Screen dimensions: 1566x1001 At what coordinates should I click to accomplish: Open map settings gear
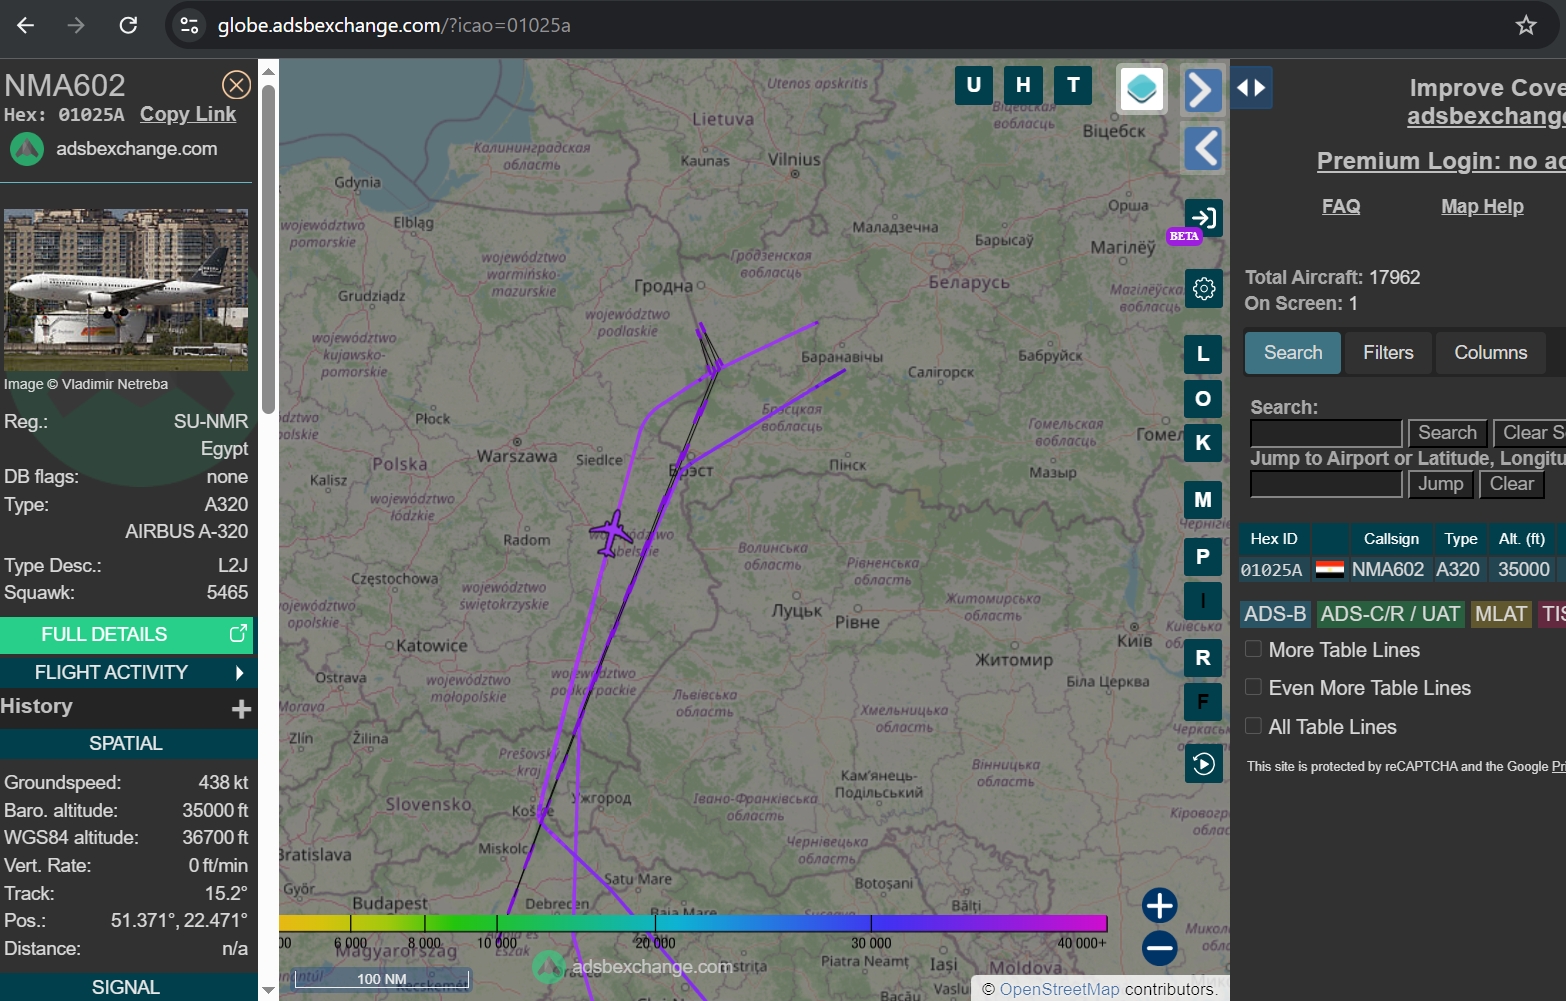1203,289
